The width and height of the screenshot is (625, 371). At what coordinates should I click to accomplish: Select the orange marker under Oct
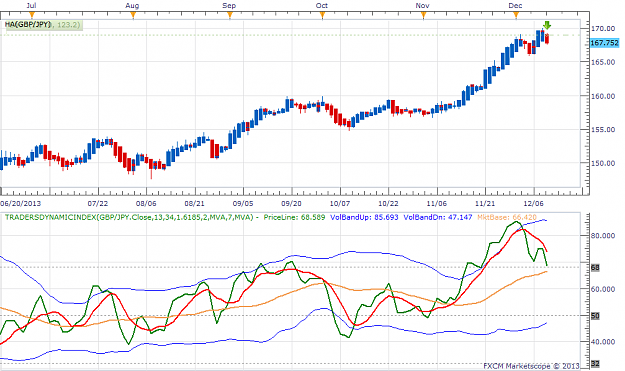tap(322, 15)
